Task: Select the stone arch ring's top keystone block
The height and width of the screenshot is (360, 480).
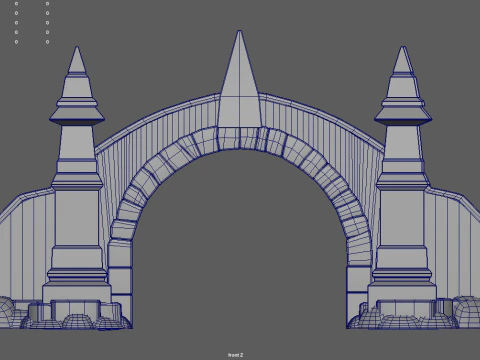Action: [239, 138]
